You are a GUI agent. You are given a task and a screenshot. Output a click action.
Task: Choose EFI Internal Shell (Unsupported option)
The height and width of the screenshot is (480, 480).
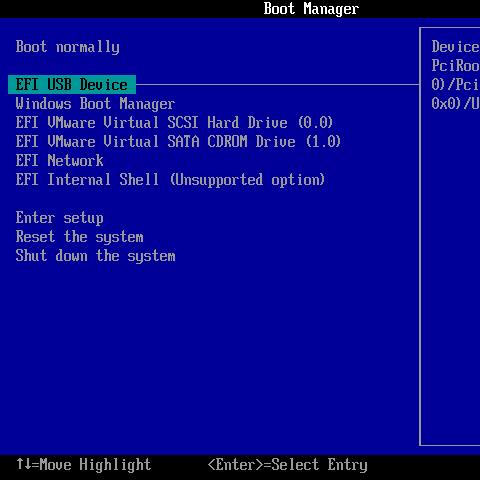170,180
